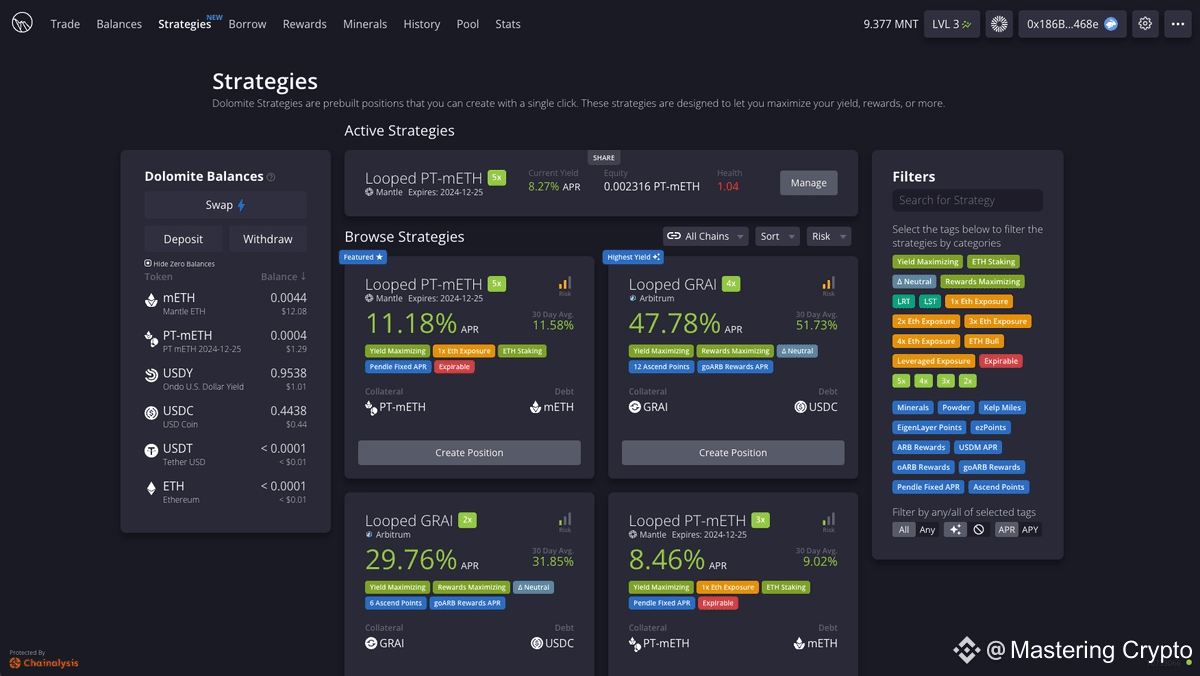Open the Sort dropdown
This screenshot has width=1200, height=676.
coord(777,236)
